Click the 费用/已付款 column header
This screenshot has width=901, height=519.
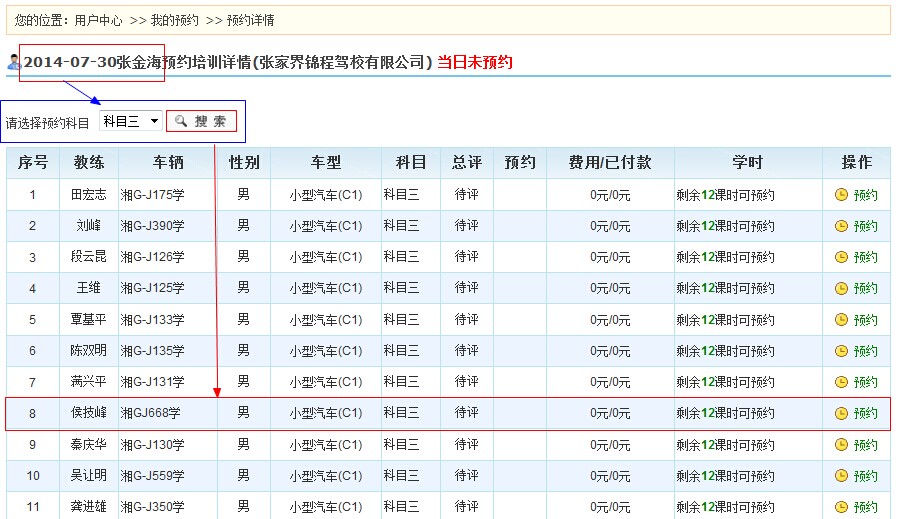609,162
